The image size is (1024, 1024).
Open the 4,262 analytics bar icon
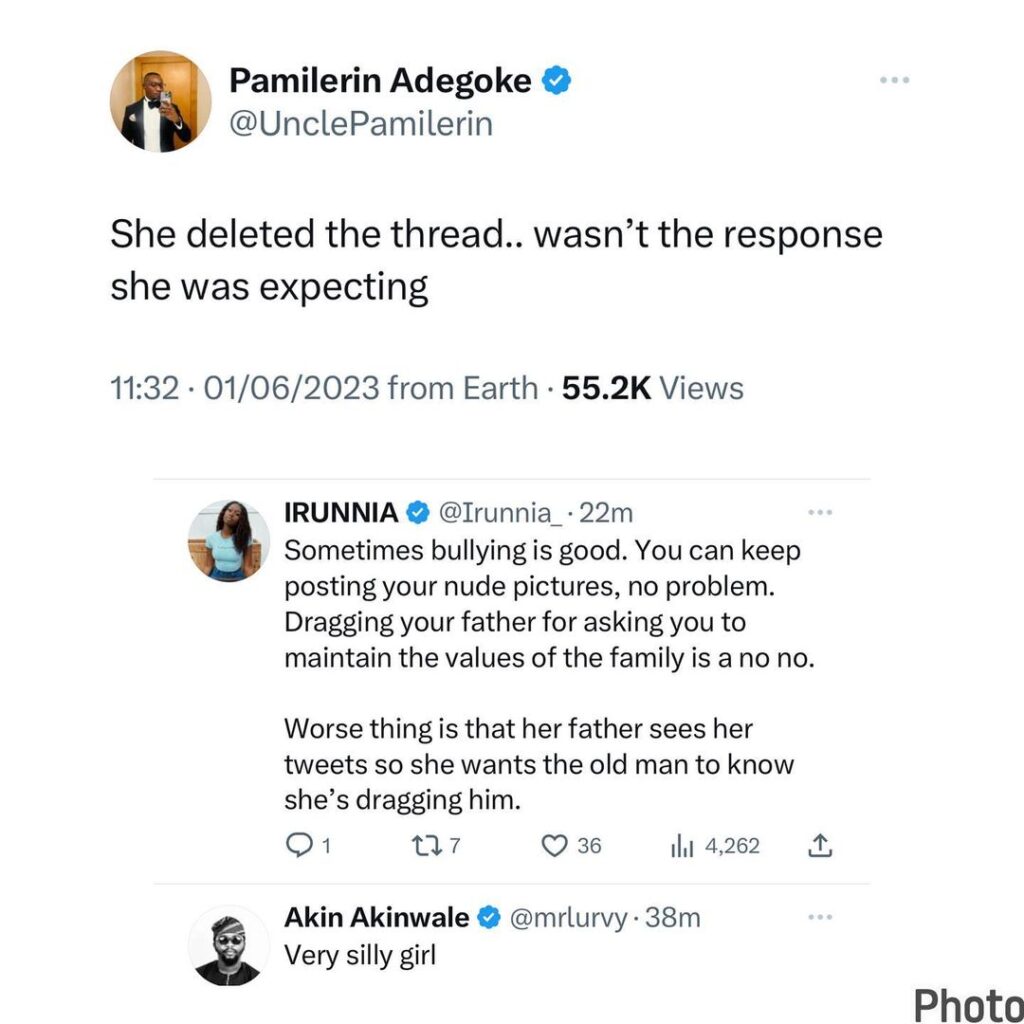[682, 846]
